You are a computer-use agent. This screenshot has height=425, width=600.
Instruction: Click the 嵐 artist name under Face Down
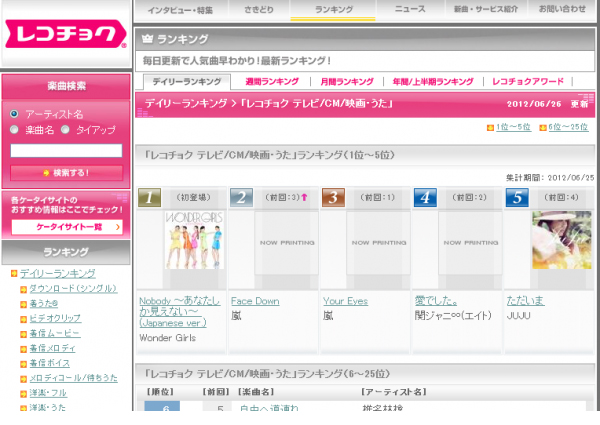tap(236, 316)
